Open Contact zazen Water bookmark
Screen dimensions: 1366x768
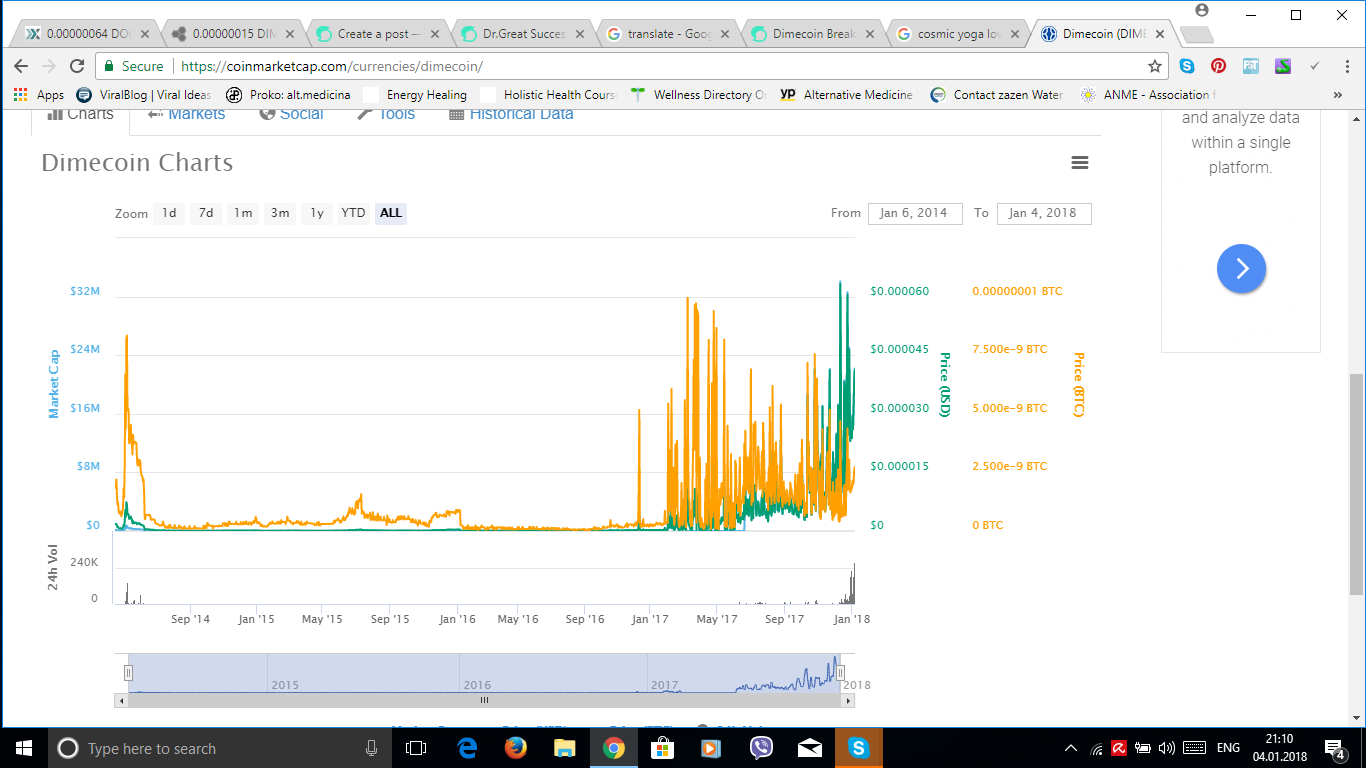pos(997,95)
